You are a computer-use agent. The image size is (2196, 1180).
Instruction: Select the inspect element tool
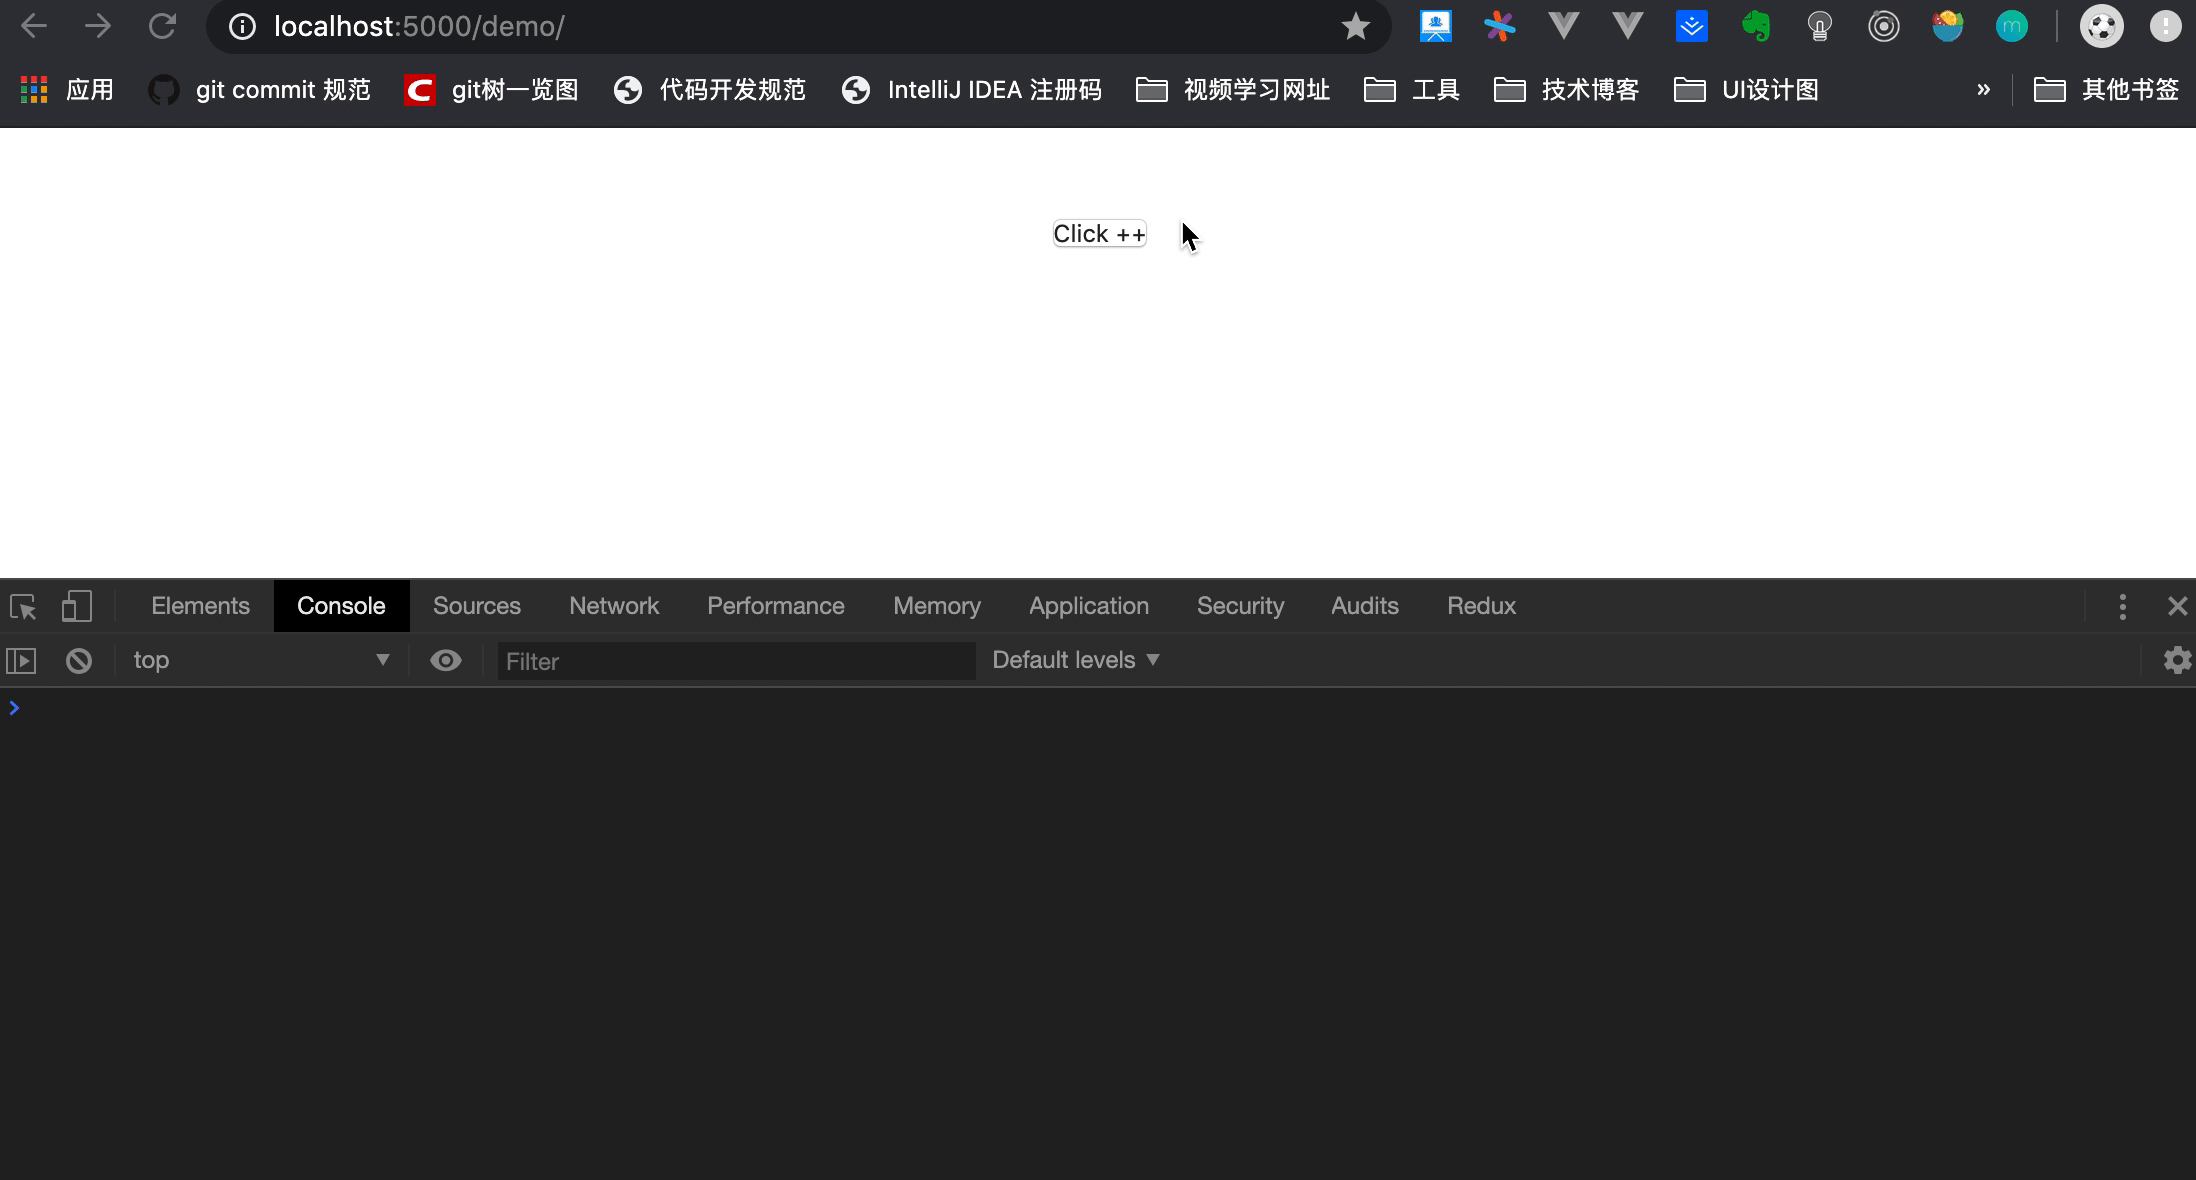(x=22, y=606)
